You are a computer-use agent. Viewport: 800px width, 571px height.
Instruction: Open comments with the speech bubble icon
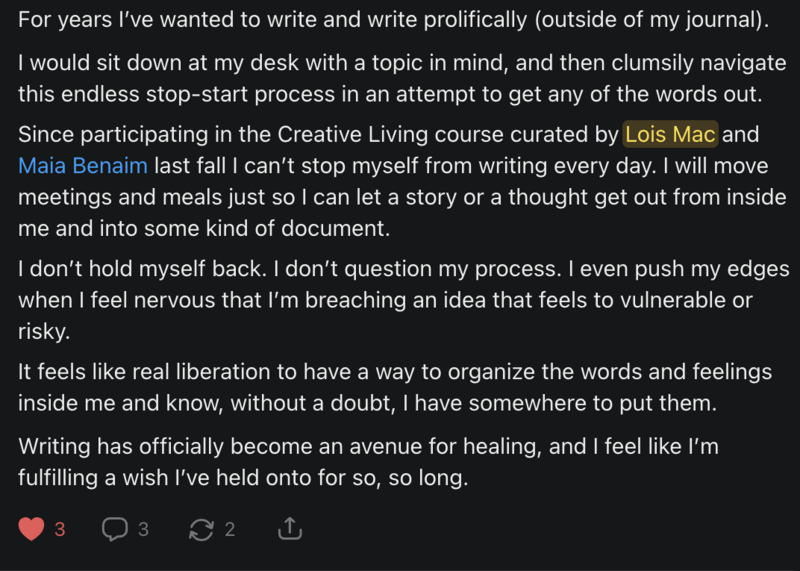[x=115, y=529]
